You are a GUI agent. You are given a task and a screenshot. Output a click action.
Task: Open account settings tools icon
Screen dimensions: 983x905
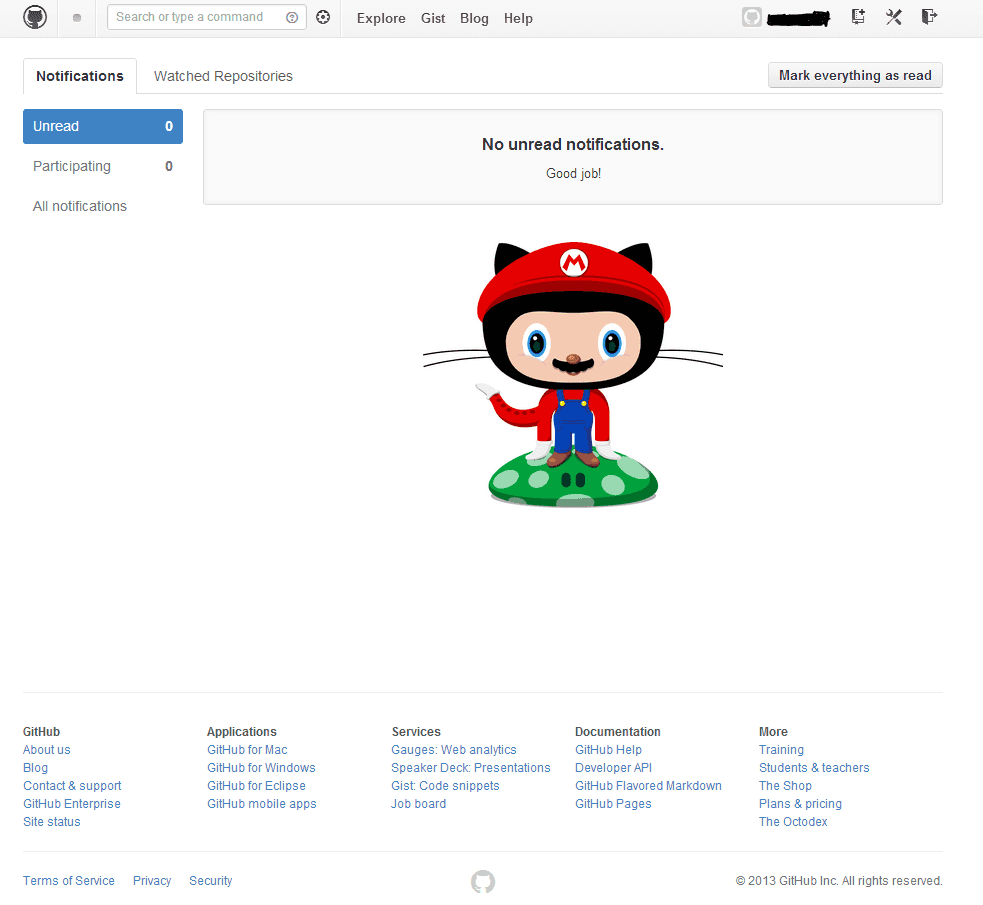tap(893, 17)
